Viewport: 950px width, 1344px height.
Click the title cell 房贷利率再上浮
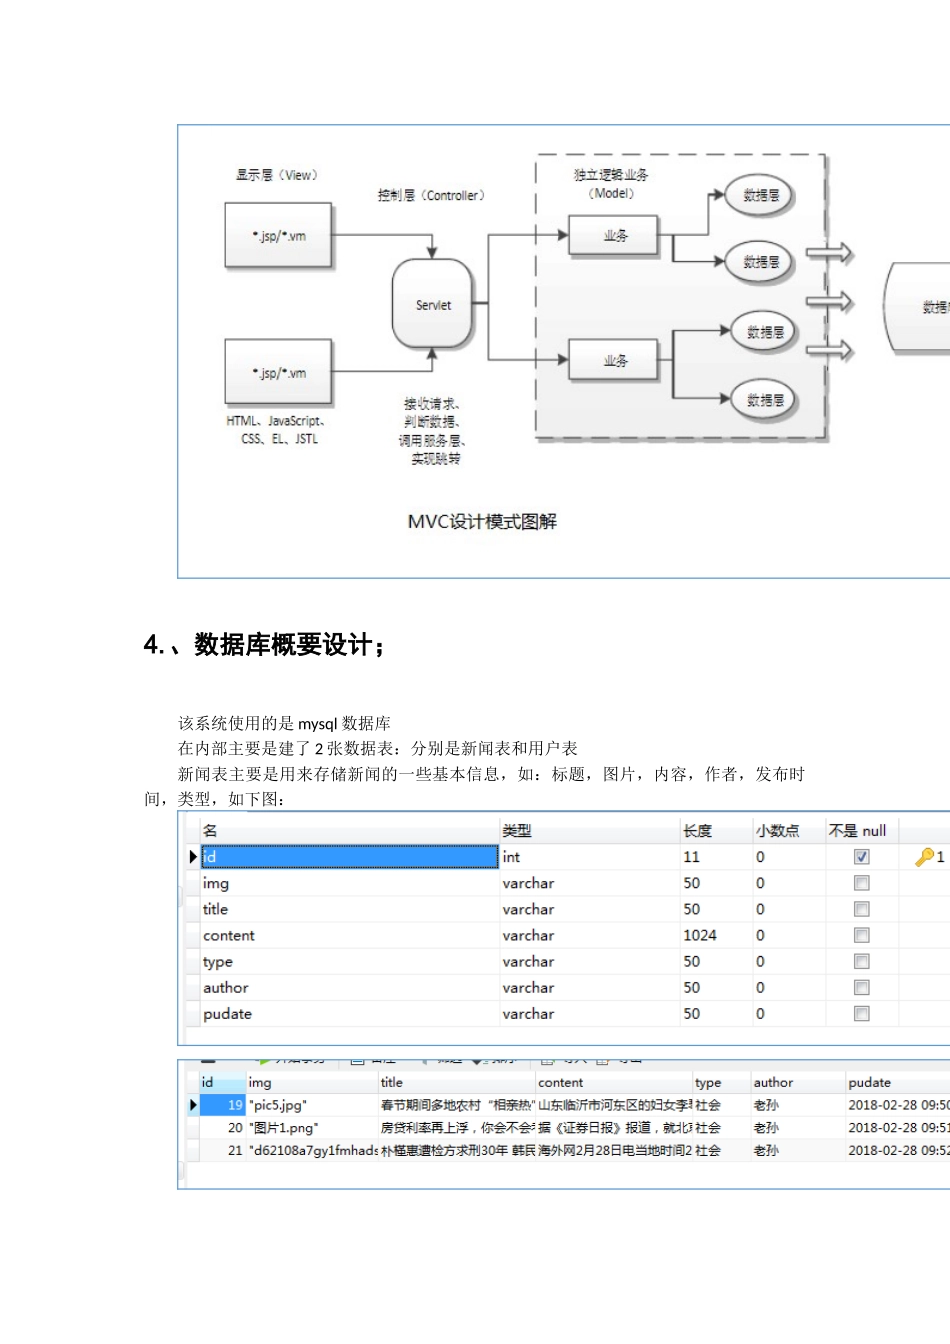tap(457, 1127)
